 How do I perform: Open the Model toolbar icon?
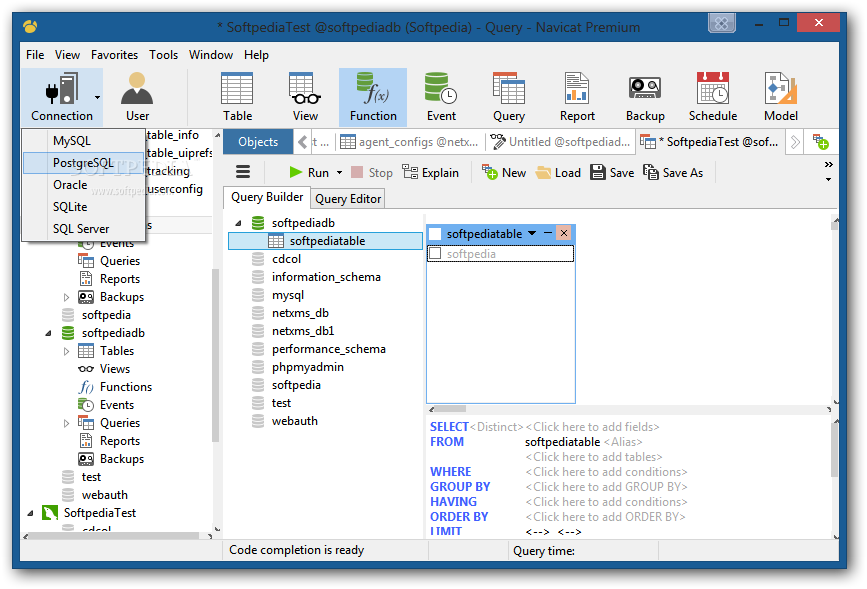(x=781, y=97)
